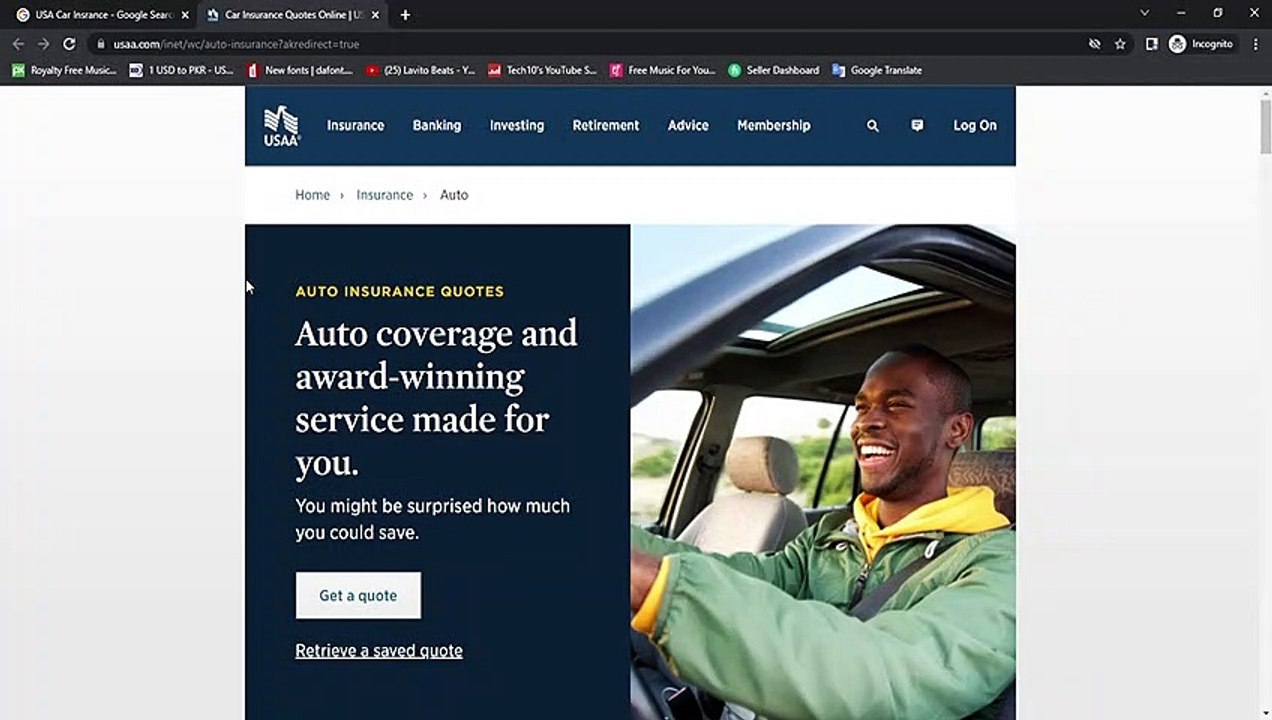Click the 'Auto coverage and award-winning service' headline

coord(437,398)
